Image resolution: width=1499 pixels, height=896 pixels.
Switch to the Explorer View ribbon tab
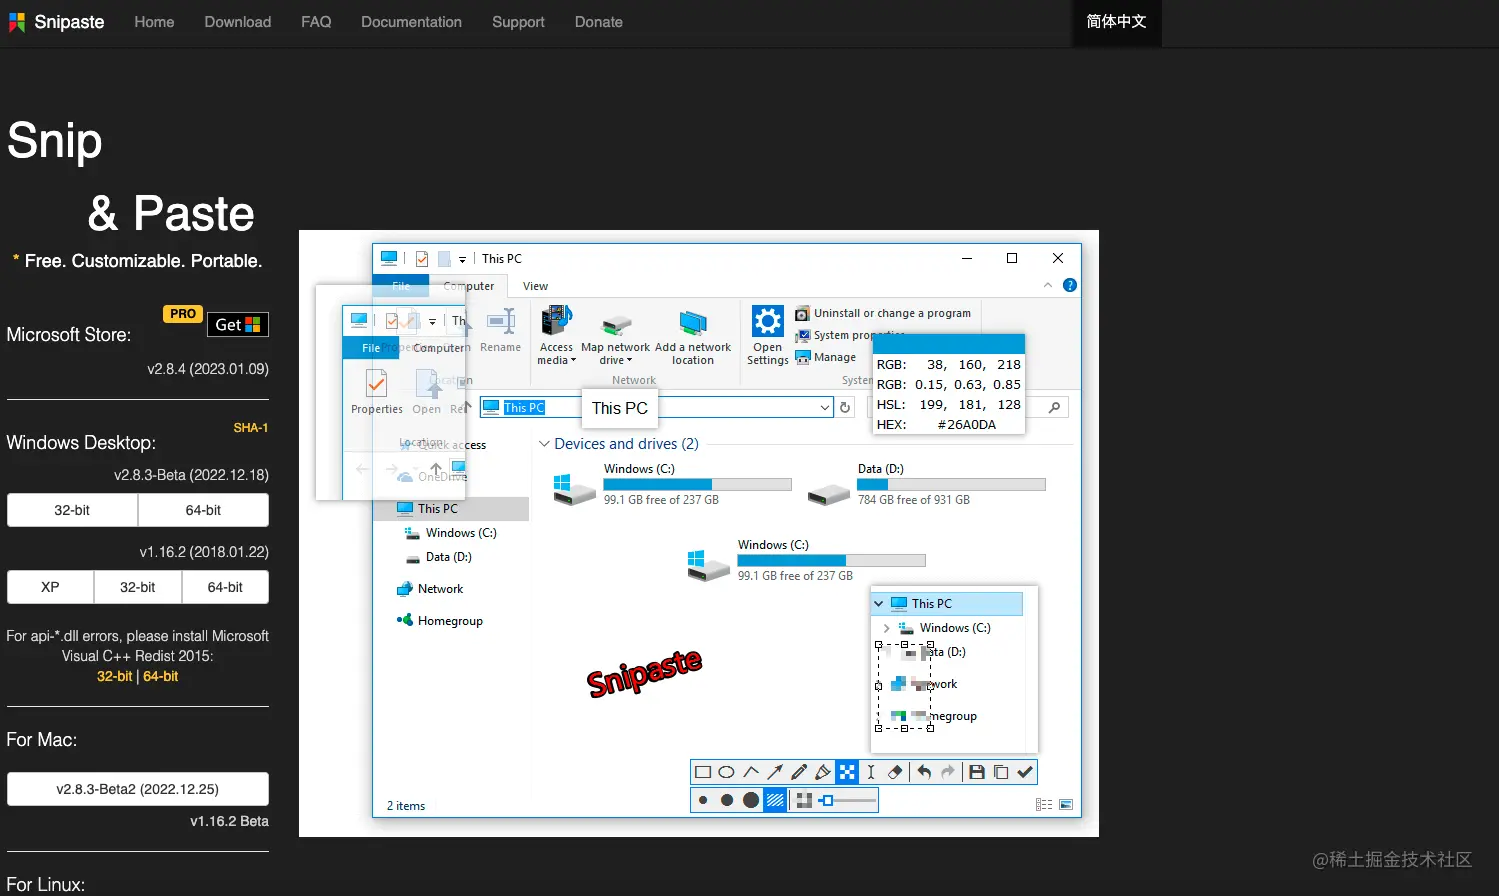[535, 286]
